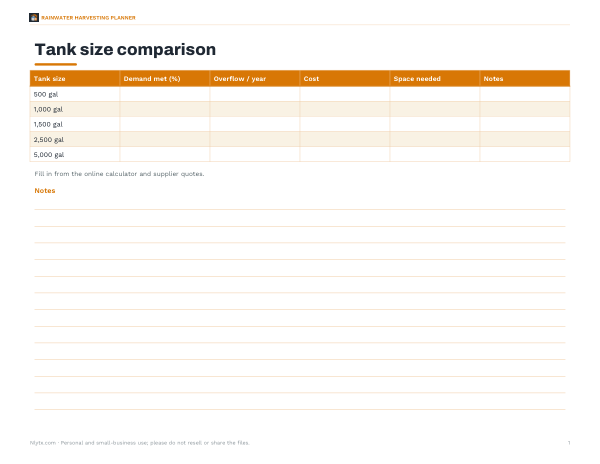
Task: Select the '1,000 gal' row label
Action: click(48, 109)
